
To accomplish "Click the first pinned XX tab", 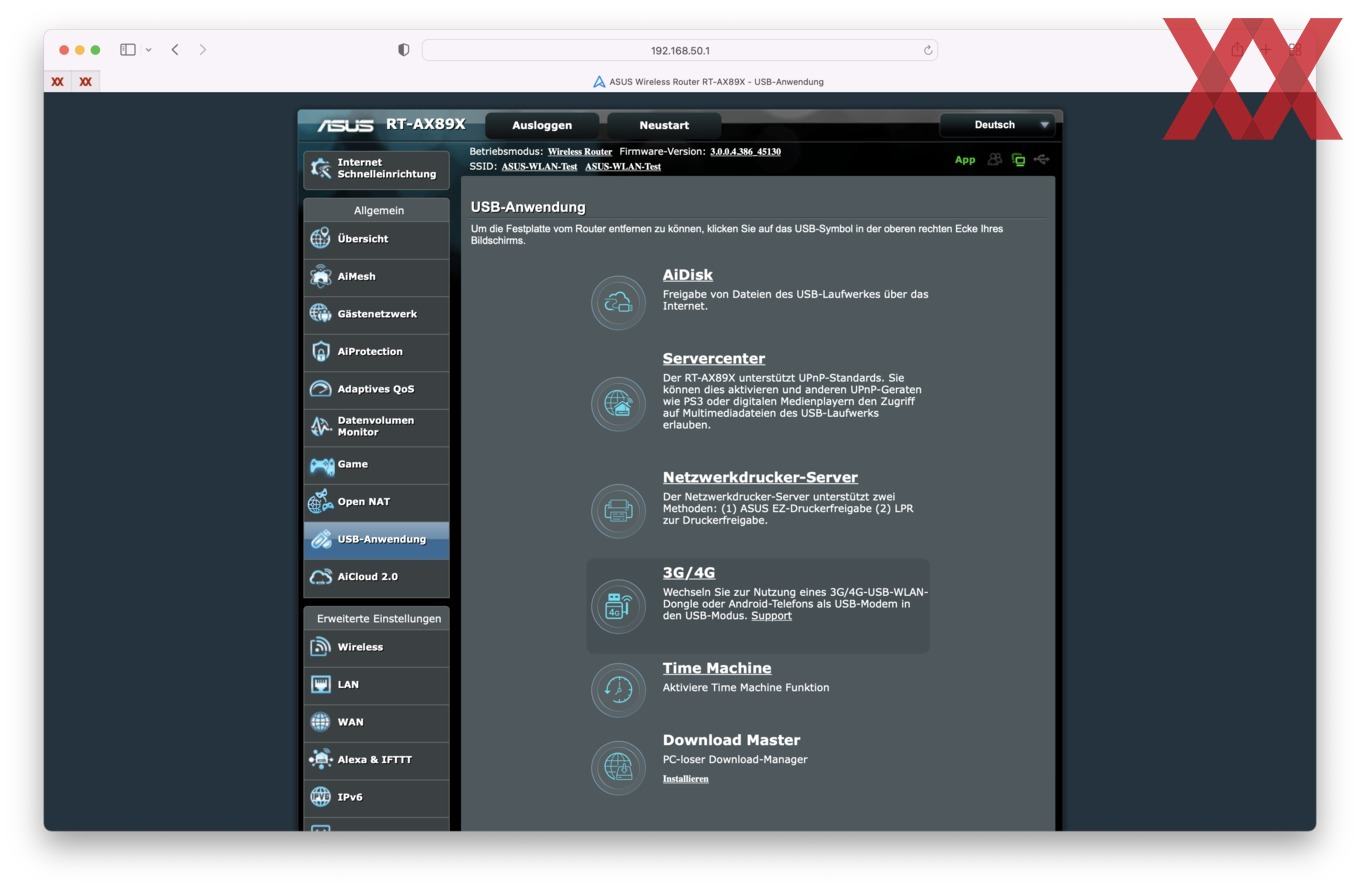I will pyautogui.click(x=58, y=82).
